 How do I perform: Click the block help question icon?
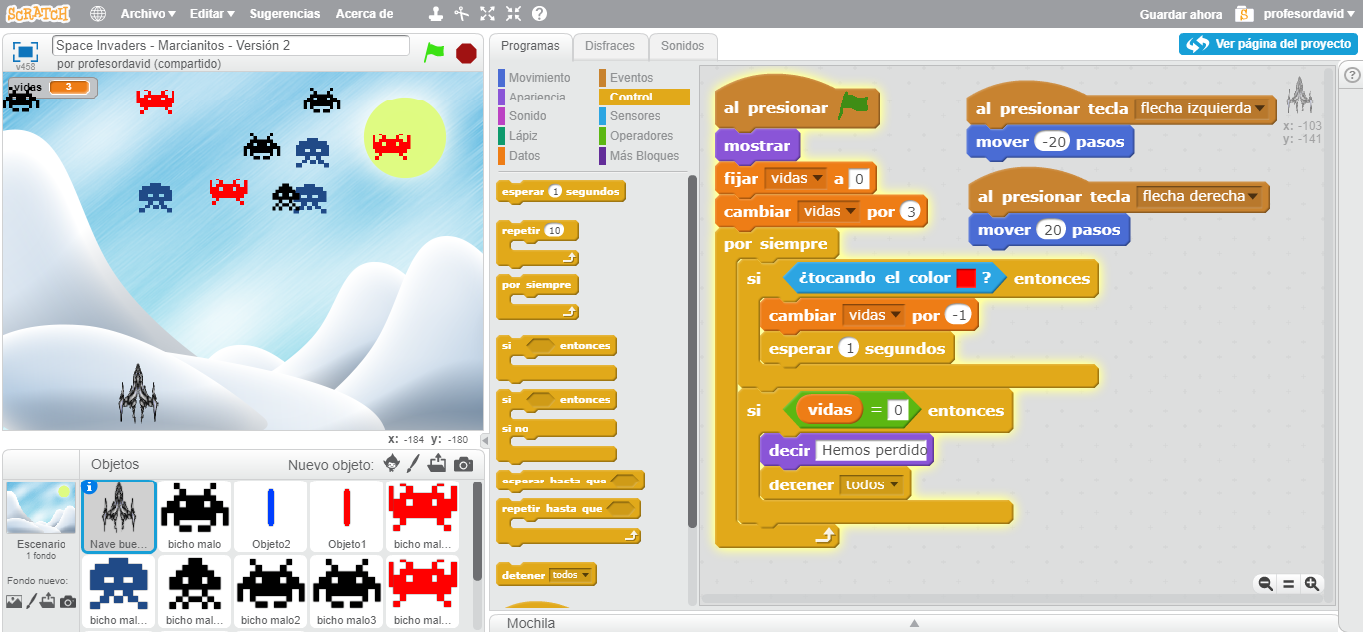[539, 14]
